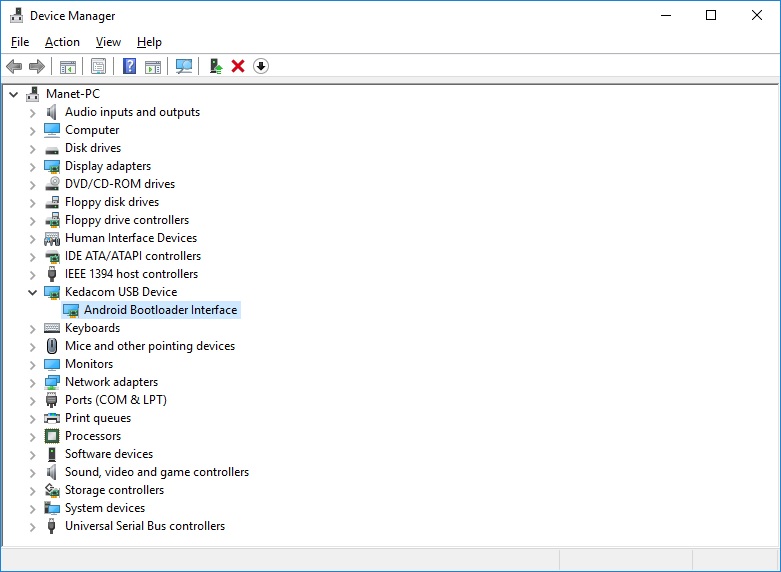This screenshot has height=572, width=781.
Task: Select Android Bootloader Interface device
Action: click(x=160, y=310)
